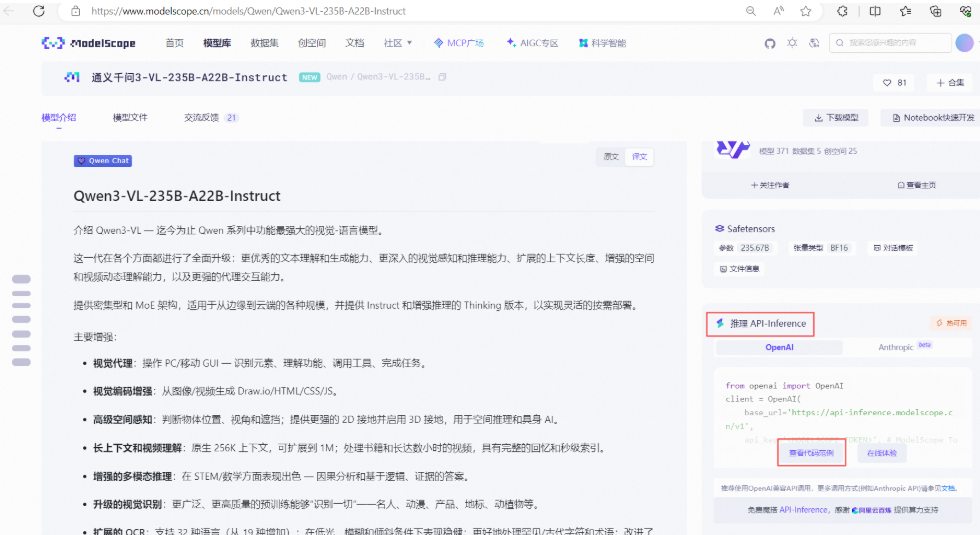Reload the page with browser refresh icon

pyautogui.click(x=39, y=11)
